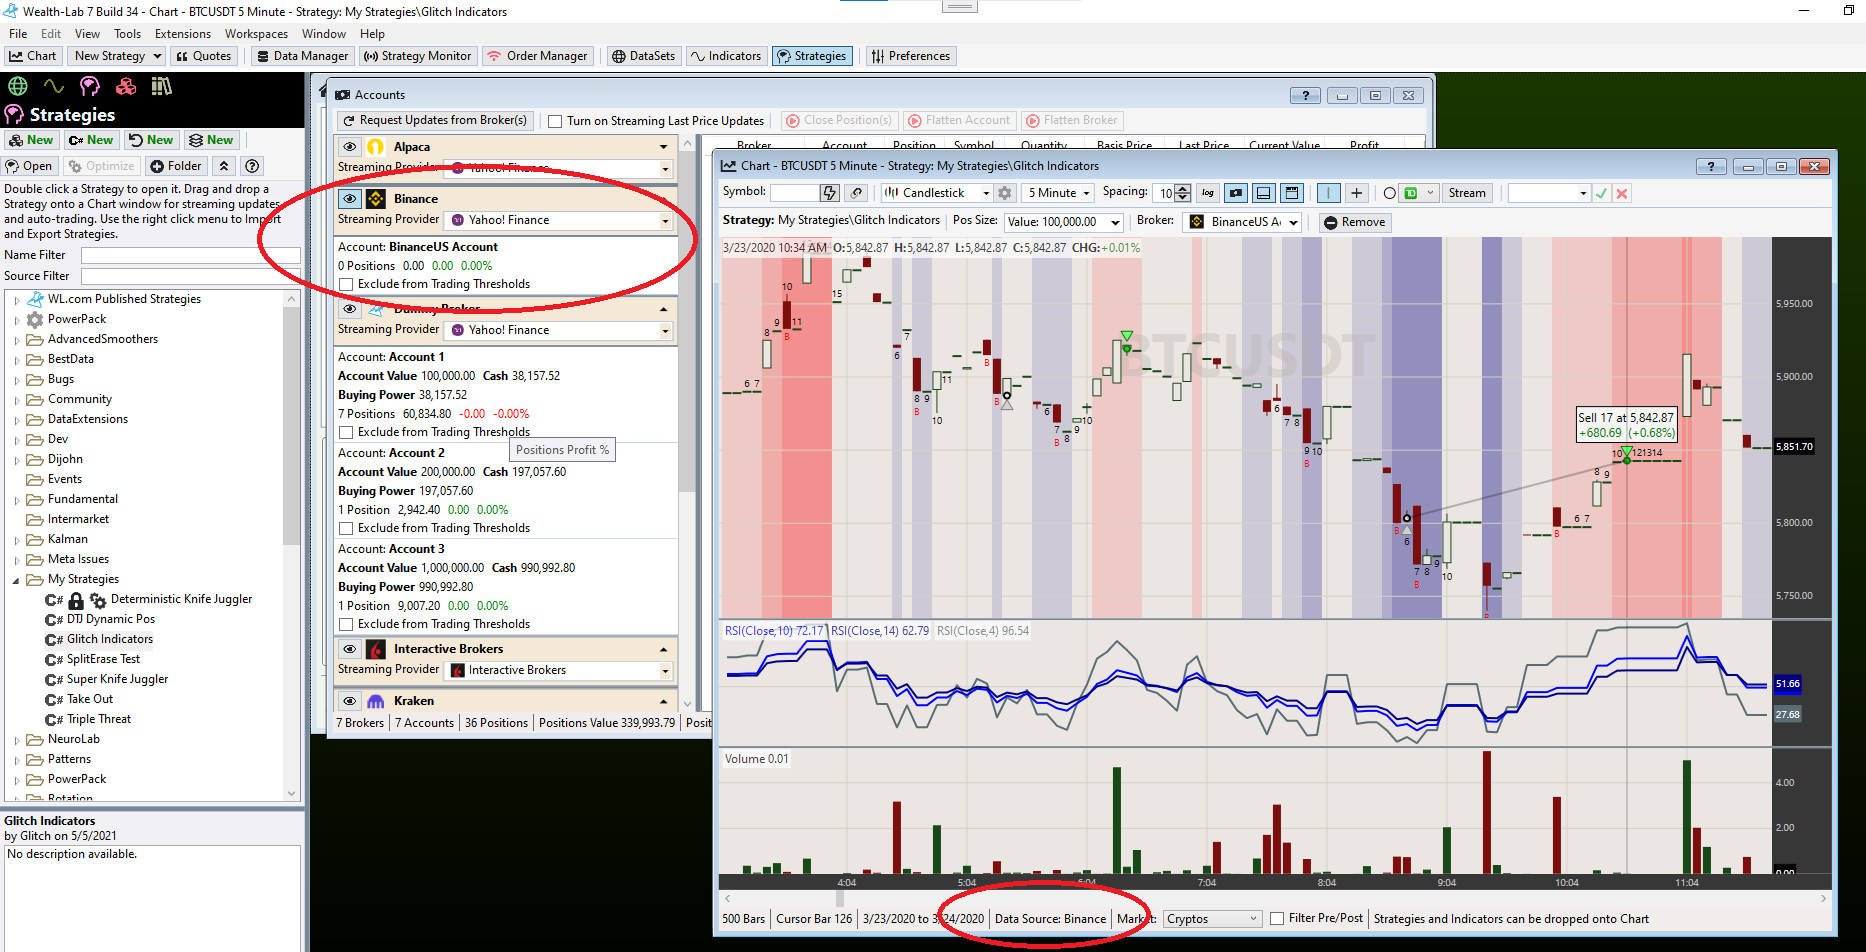
Task: Open the books library sidebar icon
Action: [x=161, y=87]
